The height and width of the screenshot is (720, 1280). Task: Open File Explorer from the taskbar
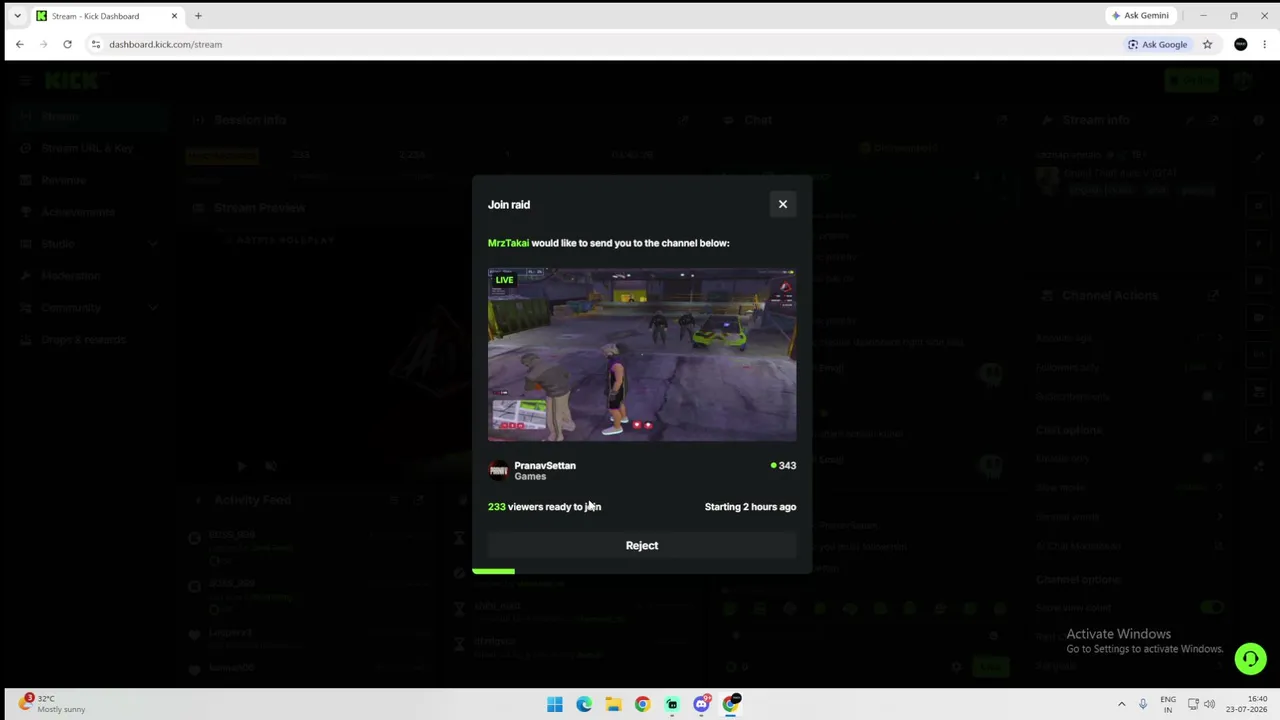click(x=613, y=704)
